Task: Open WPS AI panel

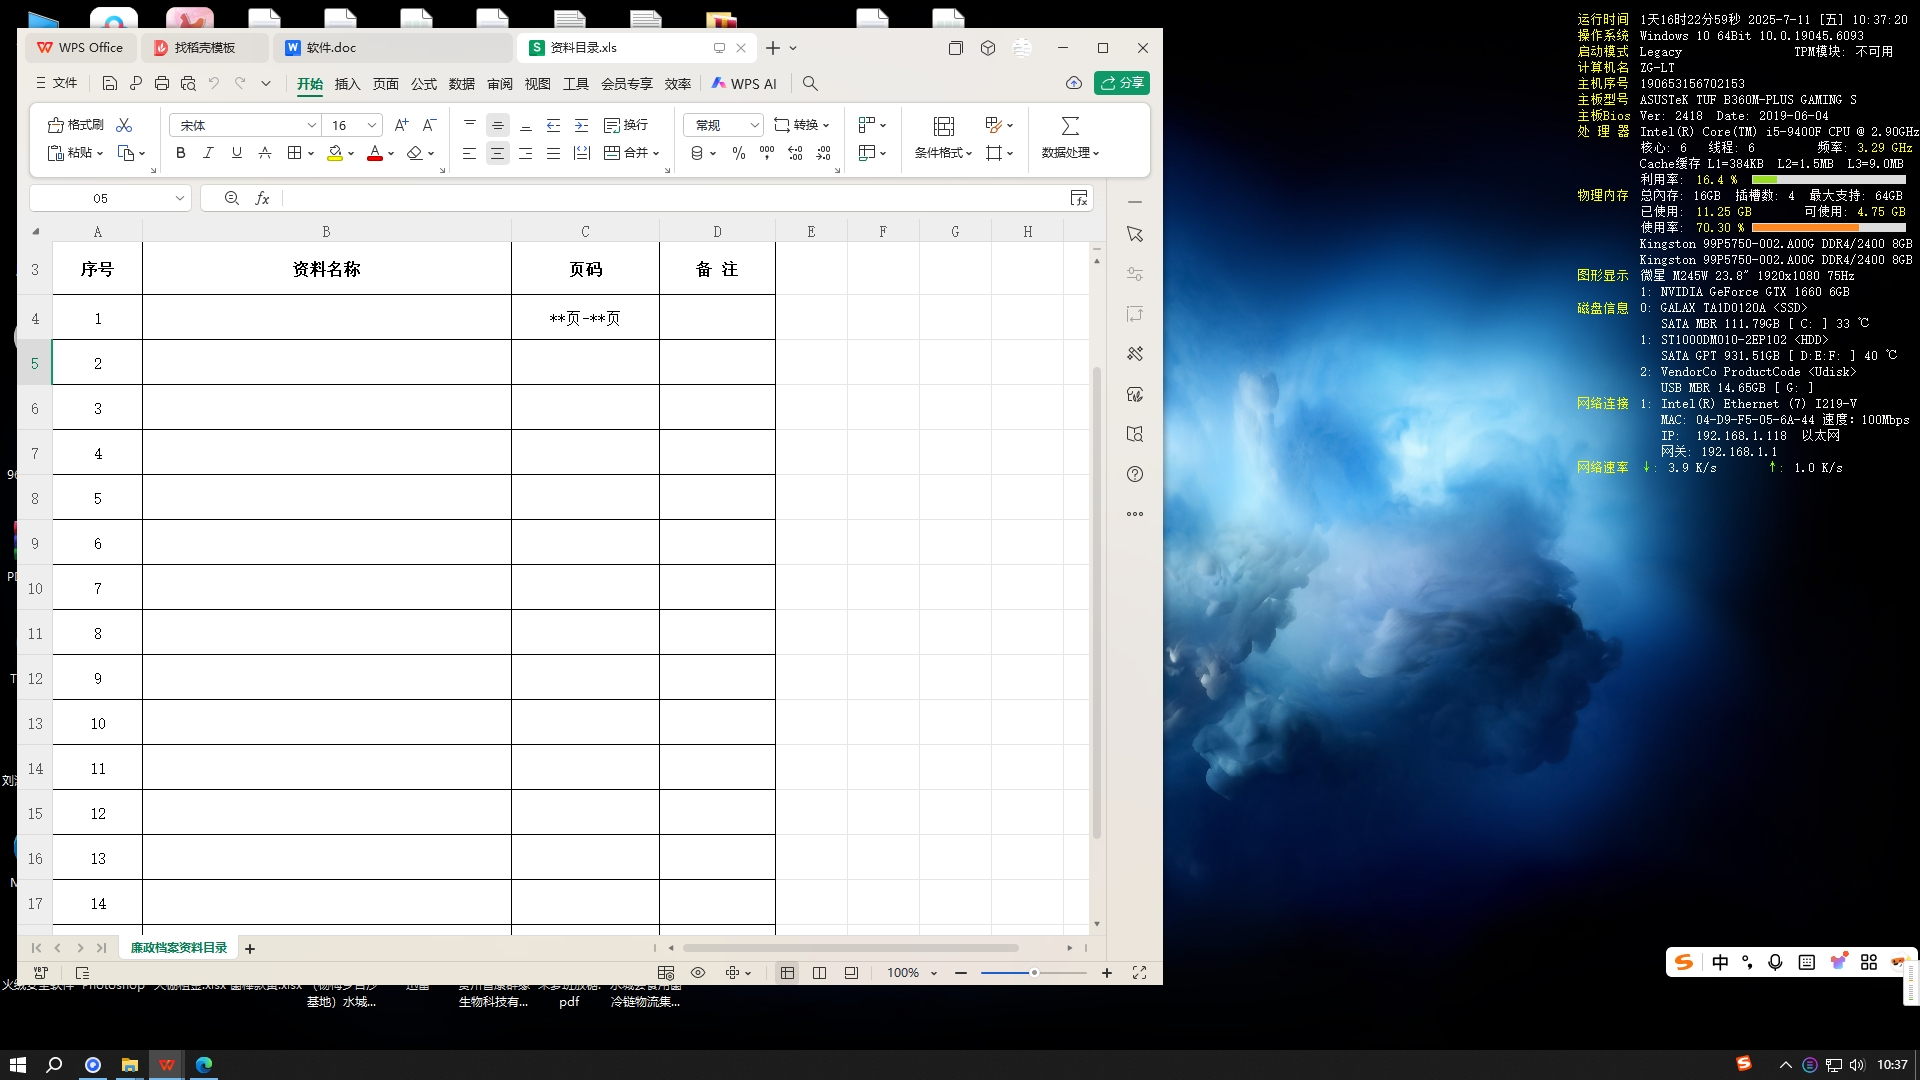Action: (x=744, y=84)
